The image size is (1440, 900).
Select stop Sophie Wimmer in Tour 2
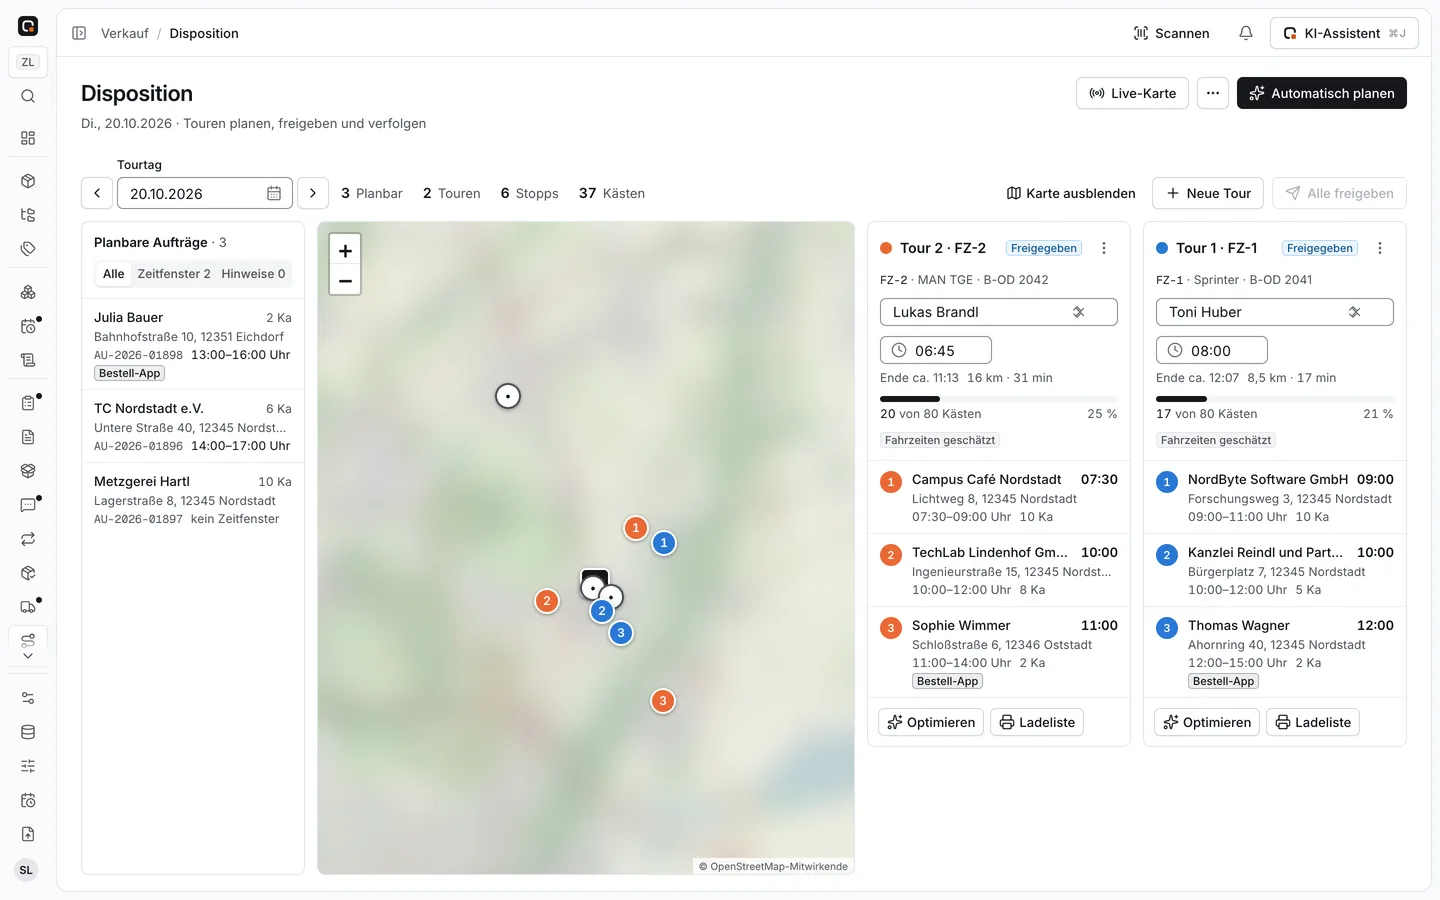coord(999,652)
